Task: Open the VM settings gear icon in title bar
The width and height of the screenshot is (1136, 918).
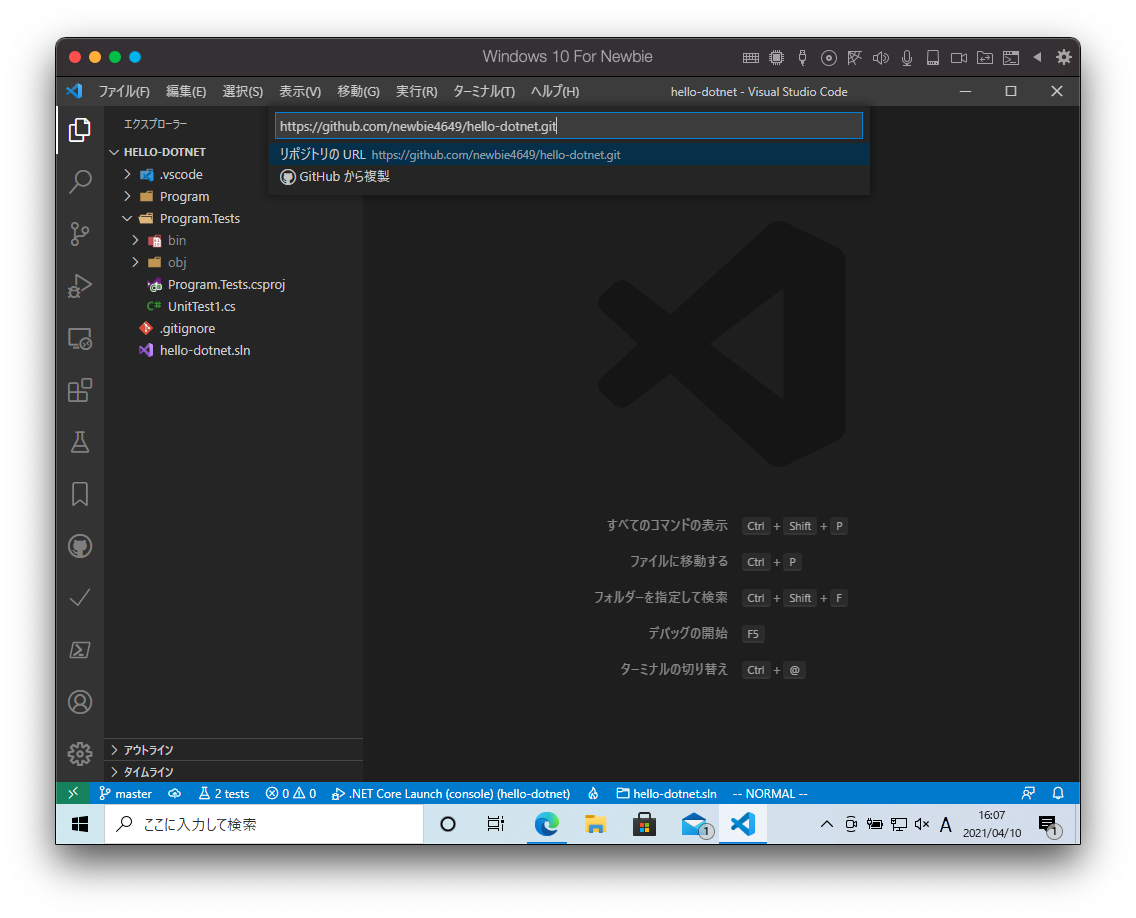Action: click(x=1064, y=57)
